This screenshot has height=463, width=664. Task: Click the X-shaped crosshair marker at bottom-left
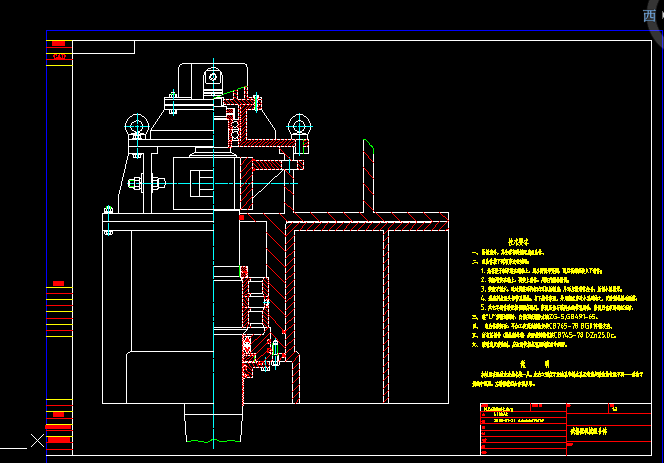(37, 441)
